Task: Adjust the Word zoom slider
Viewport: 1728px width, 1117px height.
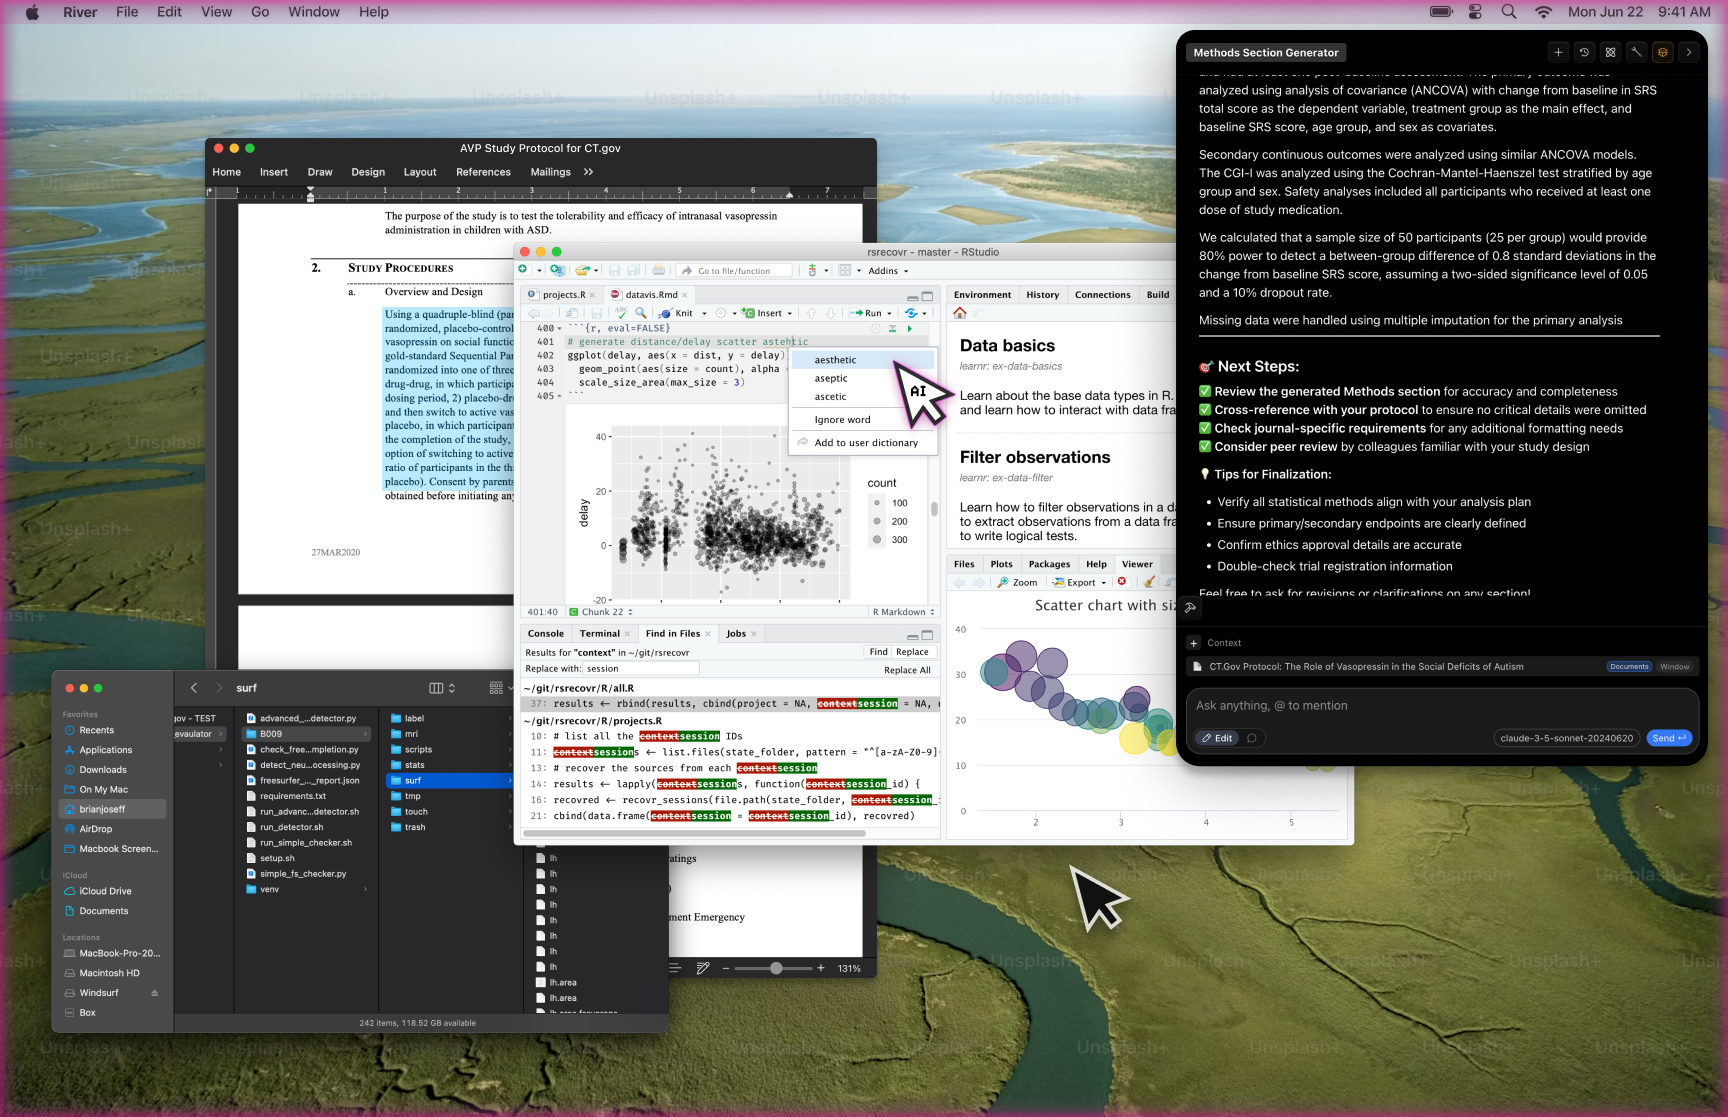Action: click(776, 968)
